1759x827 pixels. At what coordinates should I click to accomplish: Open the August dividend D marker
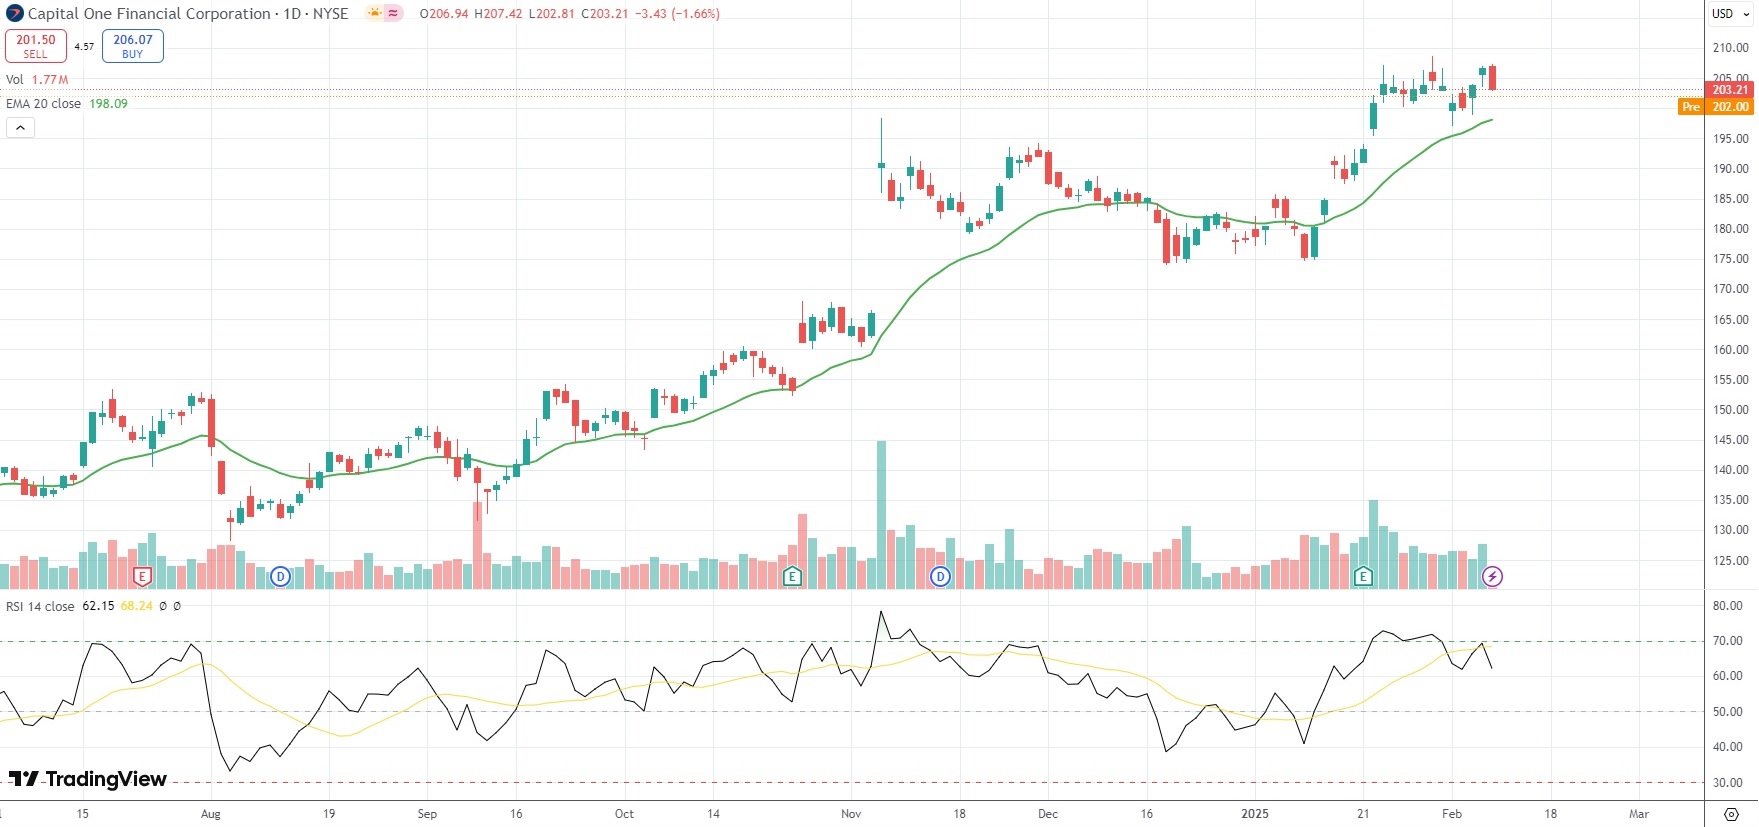(280, 576)
